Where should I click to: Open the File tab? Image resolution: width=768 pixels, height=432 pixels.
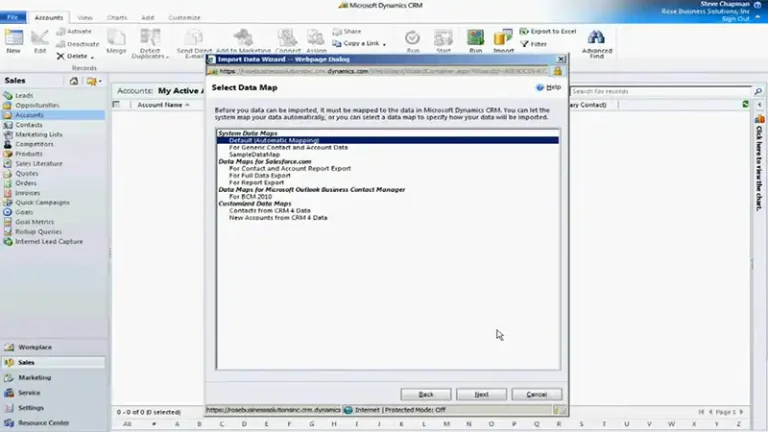13,17
